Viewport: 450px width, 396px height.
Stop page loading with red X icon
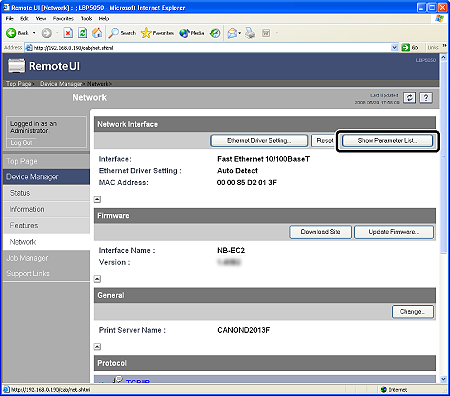(68, 33)
